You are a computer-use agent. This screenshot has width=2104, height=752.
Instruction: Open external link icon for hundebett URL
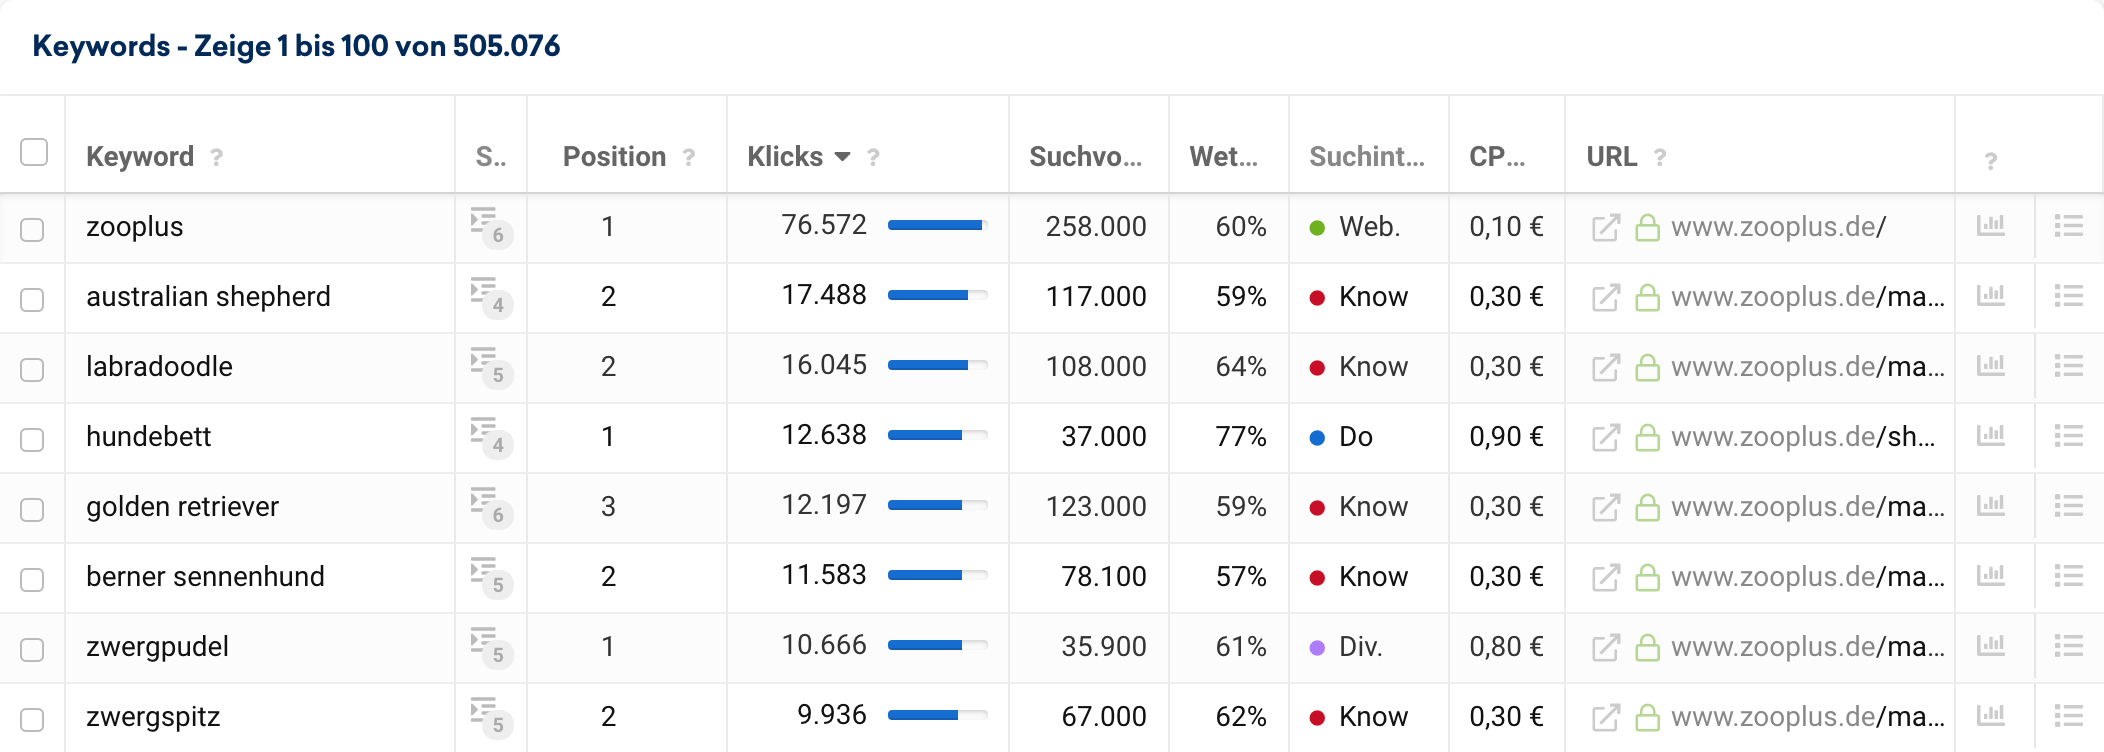[x=1605, y=437]
